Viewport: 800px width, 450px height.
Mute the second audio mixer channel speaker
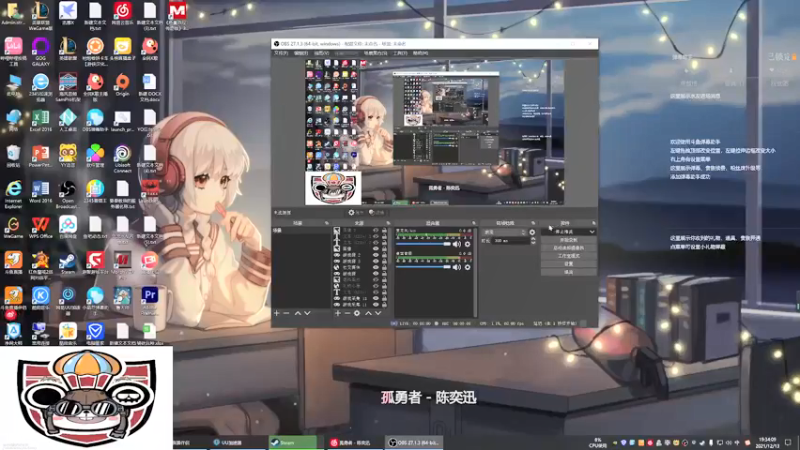point(457,267)
